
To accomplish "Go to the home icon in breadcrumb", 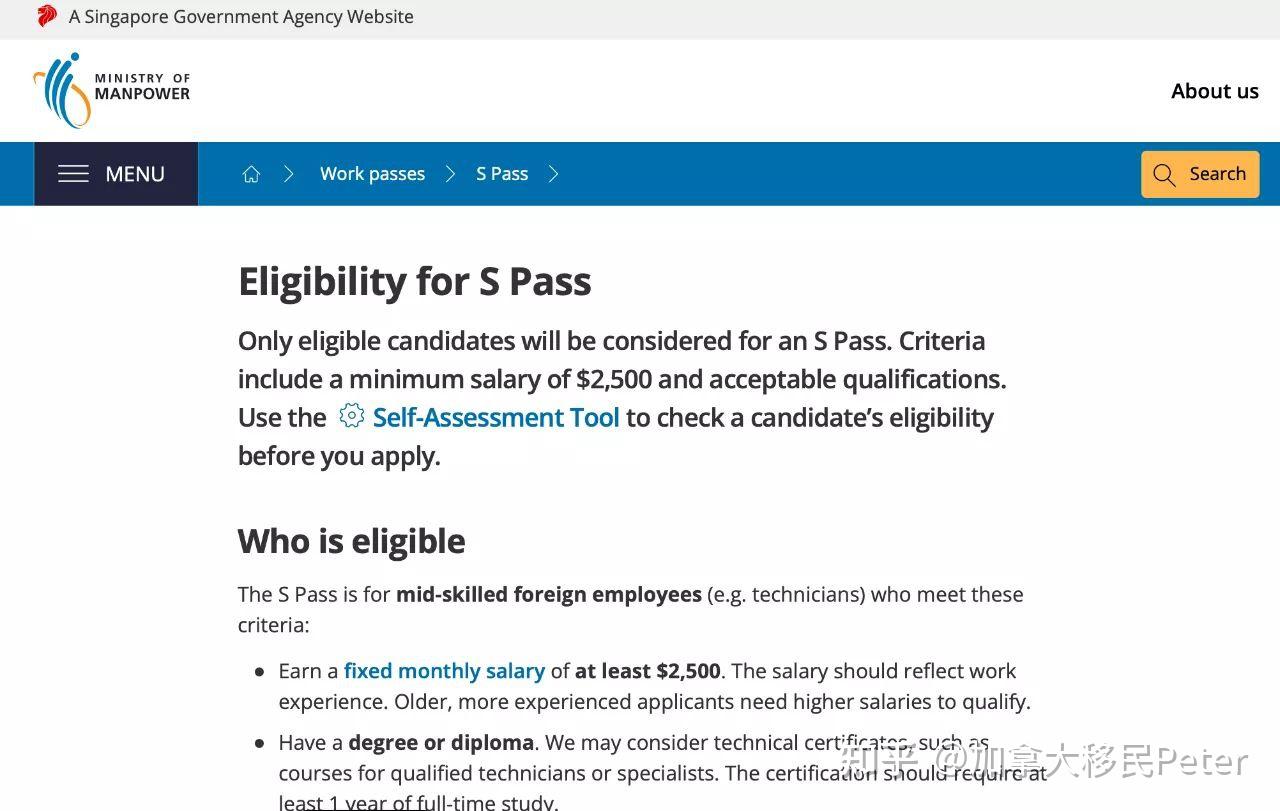I will coord(251,174).
